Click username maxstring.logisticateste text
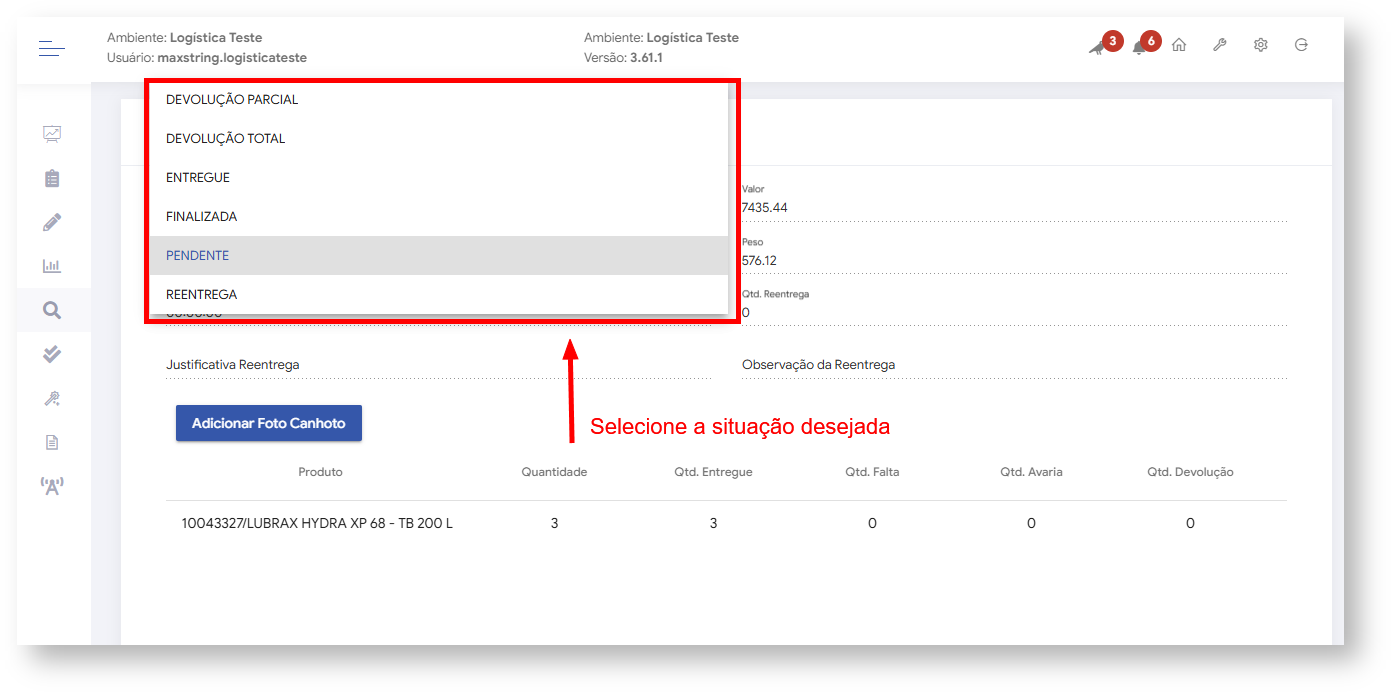1392x693 pixels. point(232,58)
